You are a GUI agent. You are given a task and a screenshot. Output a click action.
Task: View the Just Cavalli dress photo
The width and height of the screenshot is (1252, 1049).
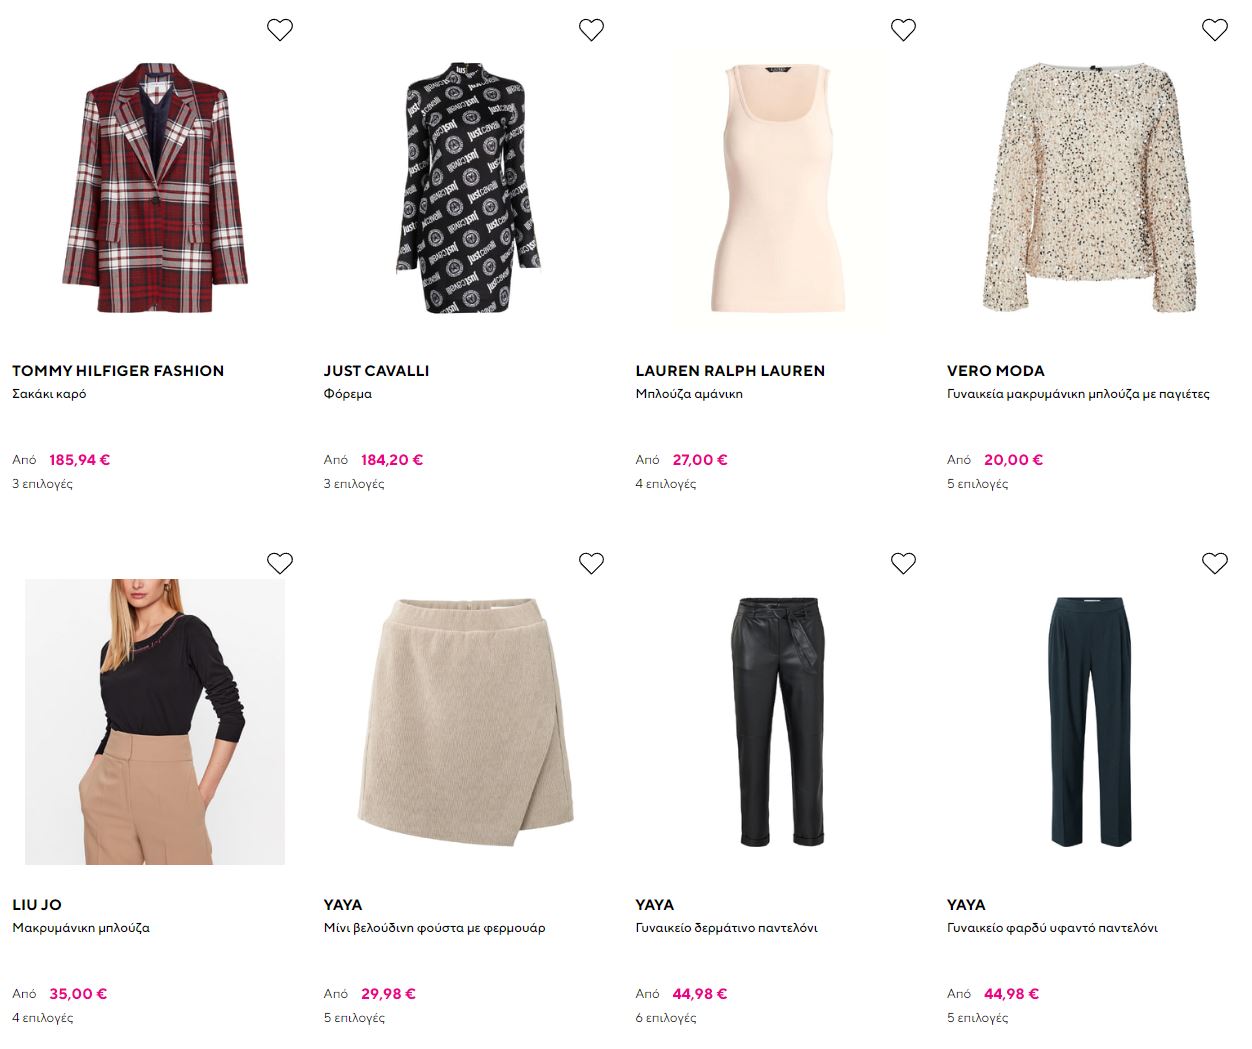pyautogui.click(x=467, y=187)
